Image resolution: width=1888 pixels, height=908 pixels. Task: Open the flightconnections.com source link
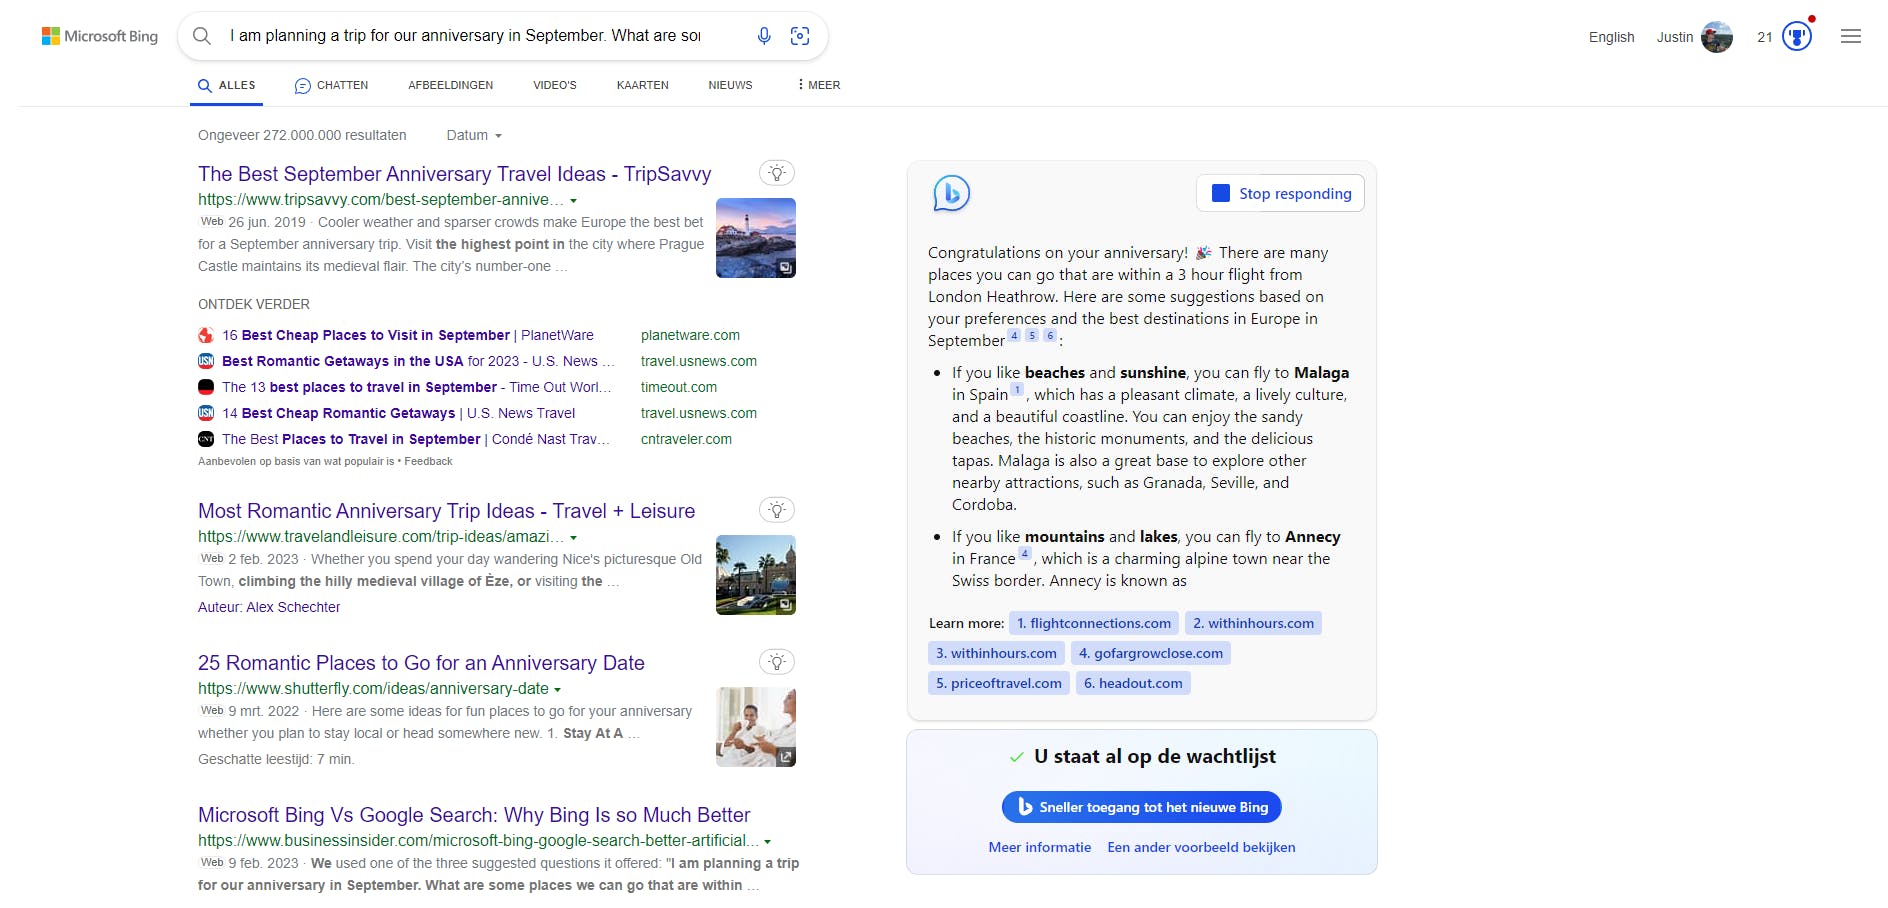click(1093, 623)
